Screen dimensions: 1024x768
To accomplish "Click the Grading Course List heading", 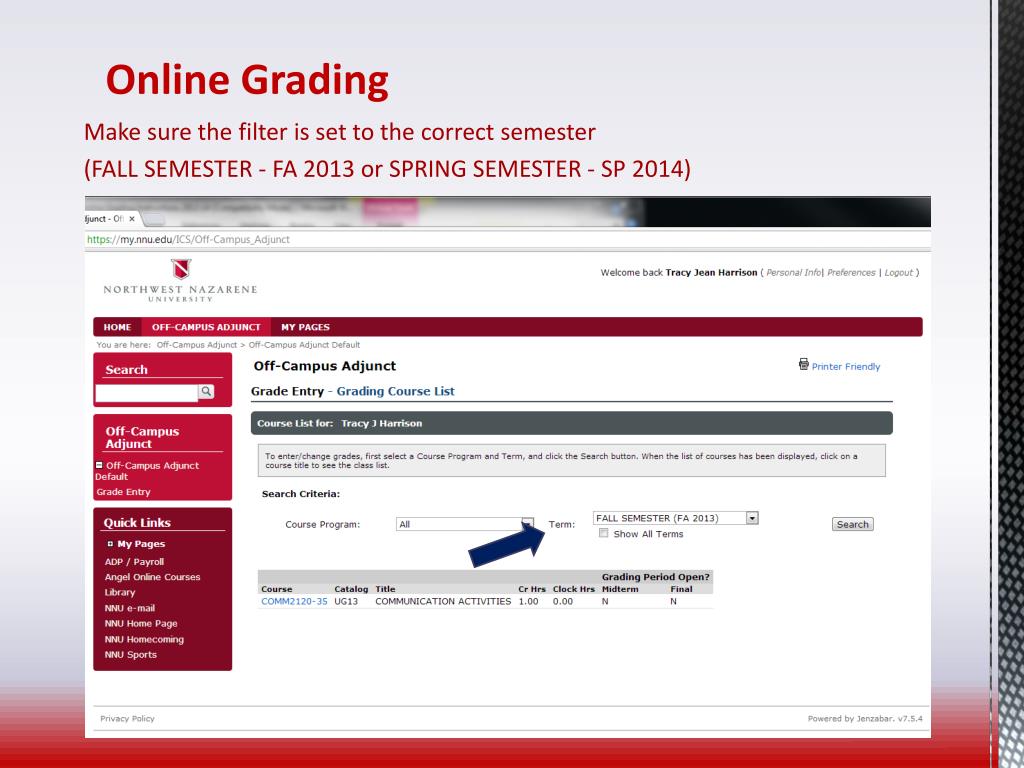I will pos(395,391).
